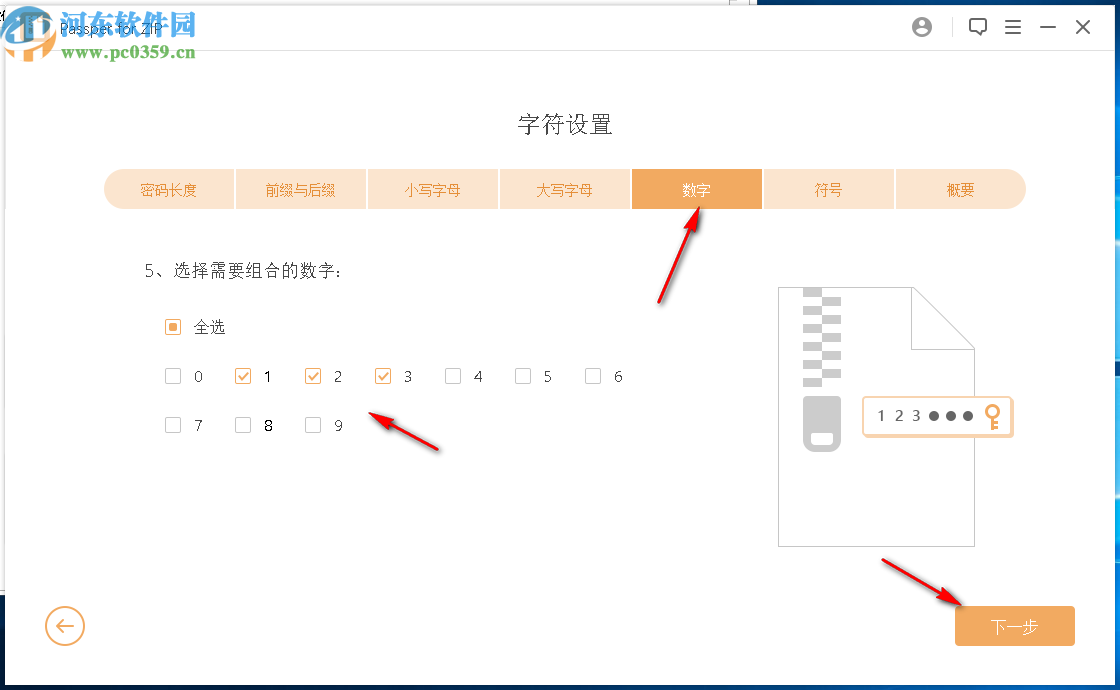Select the 小写字母 tab
The width and height of the screenshot is (1120, 690).
click(x=432, y=188)
